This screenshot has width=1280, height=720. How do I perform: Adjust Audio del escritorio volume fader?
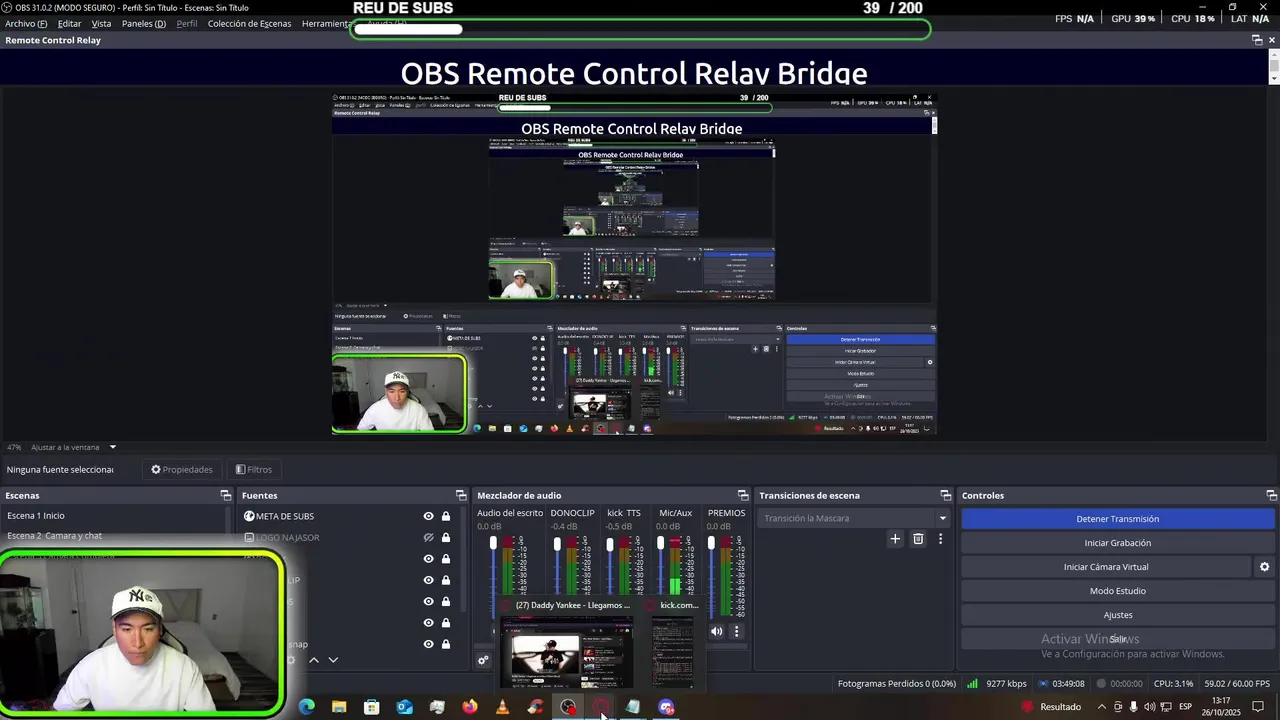point(493,543)
